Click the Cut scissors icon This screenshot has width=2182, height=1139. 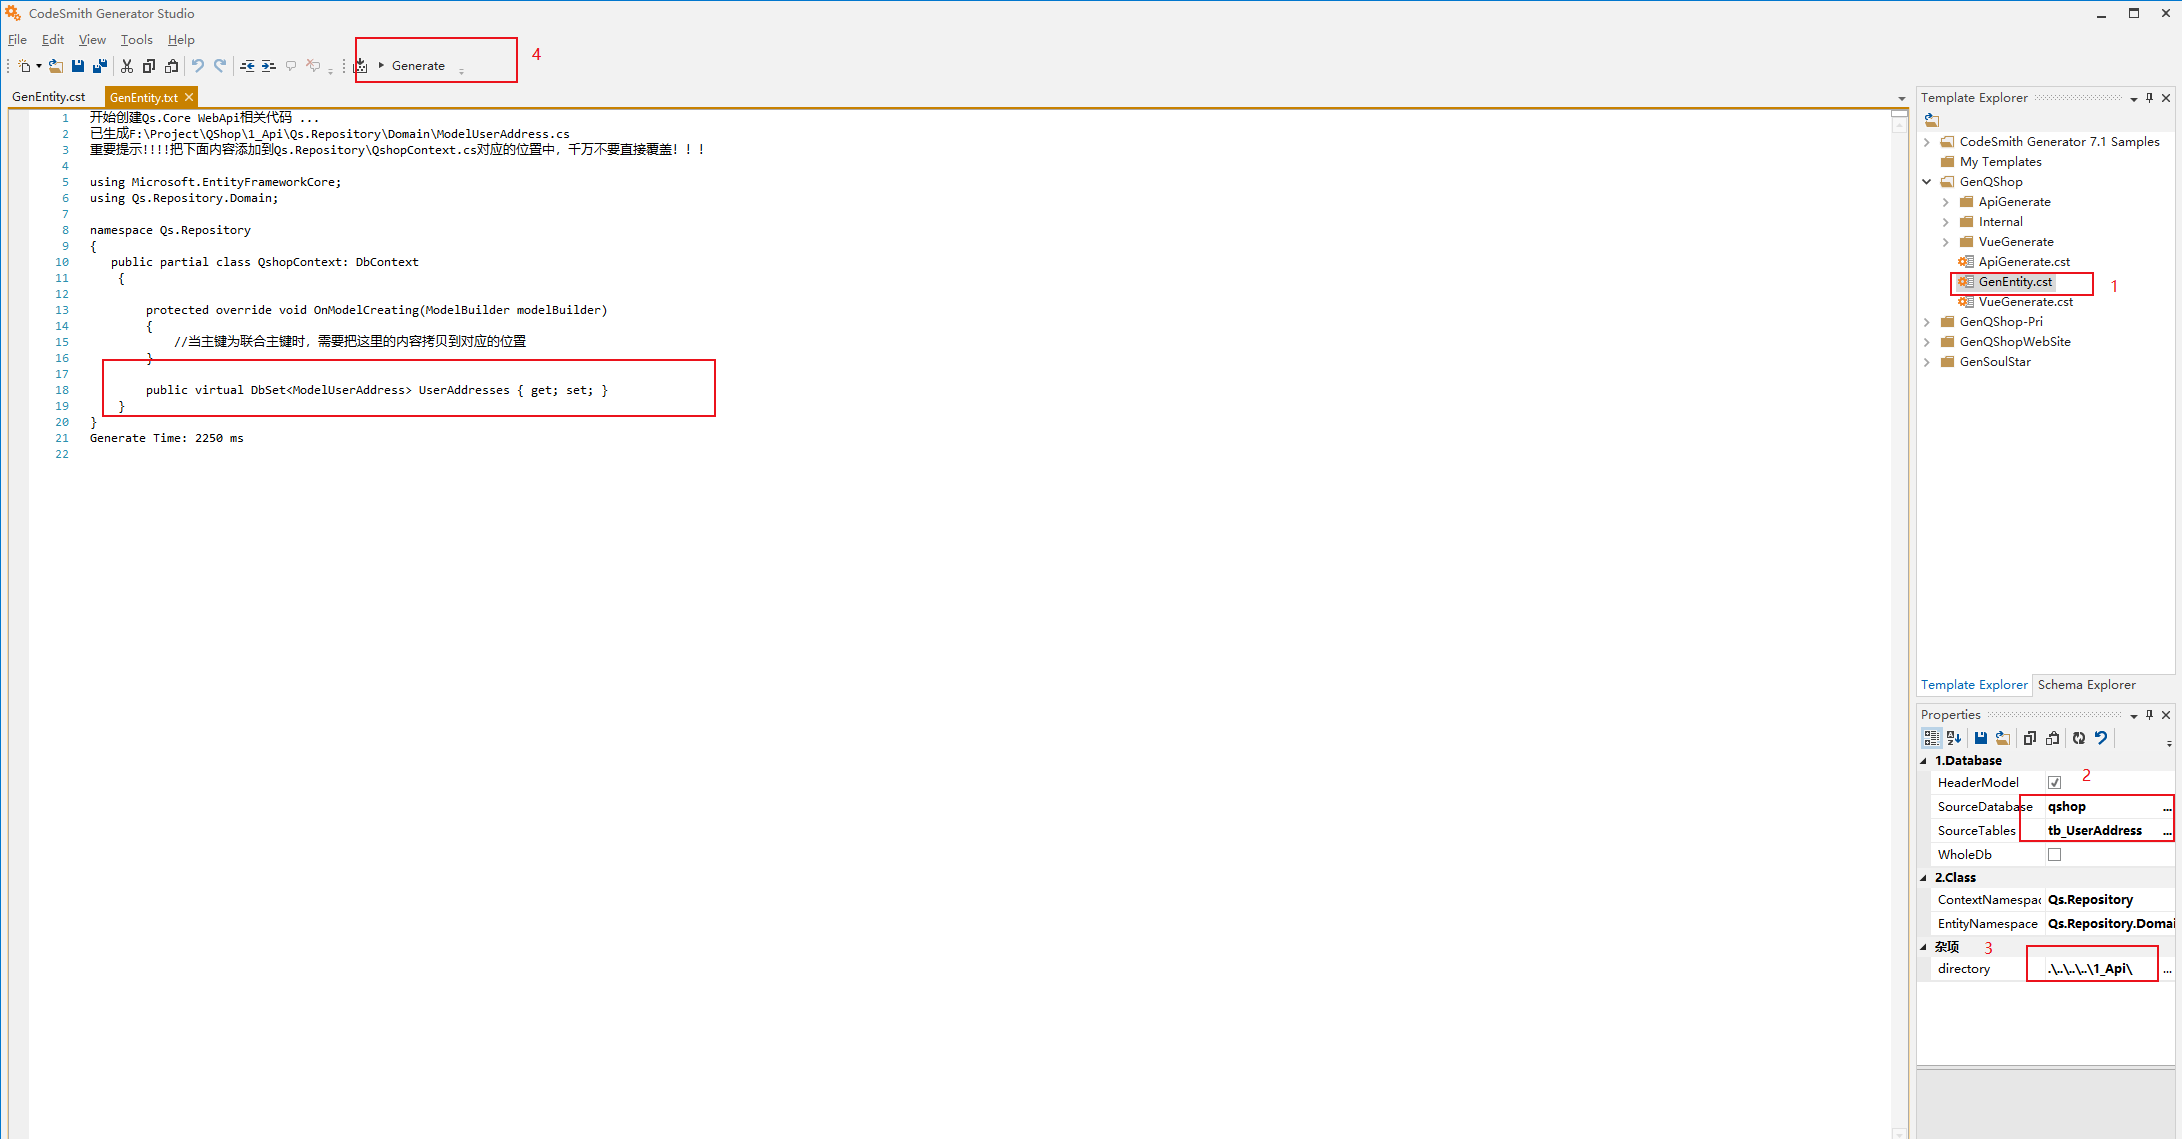point(127,66)
